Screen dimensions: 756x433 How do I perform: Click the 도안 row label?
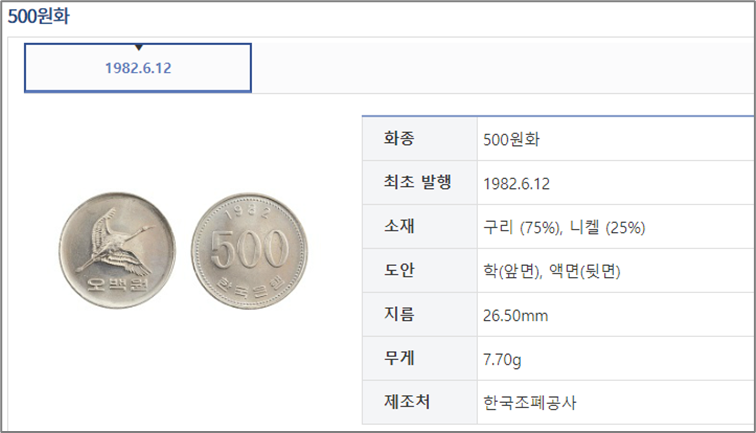pos(399,270)
